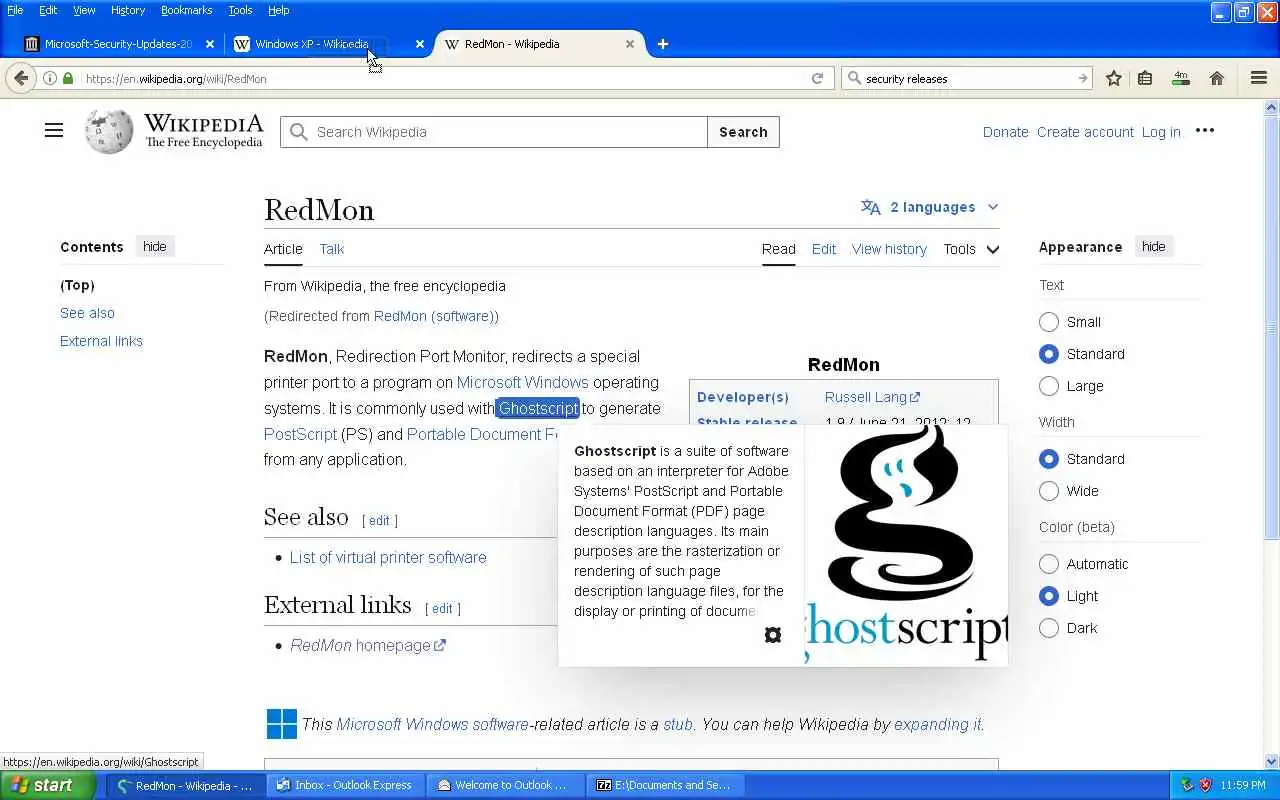The height and width of the screenshot is (800, 1280).
Task: Switch to the E:\Documents 7-Zip taskbar item
Action: 666,785
